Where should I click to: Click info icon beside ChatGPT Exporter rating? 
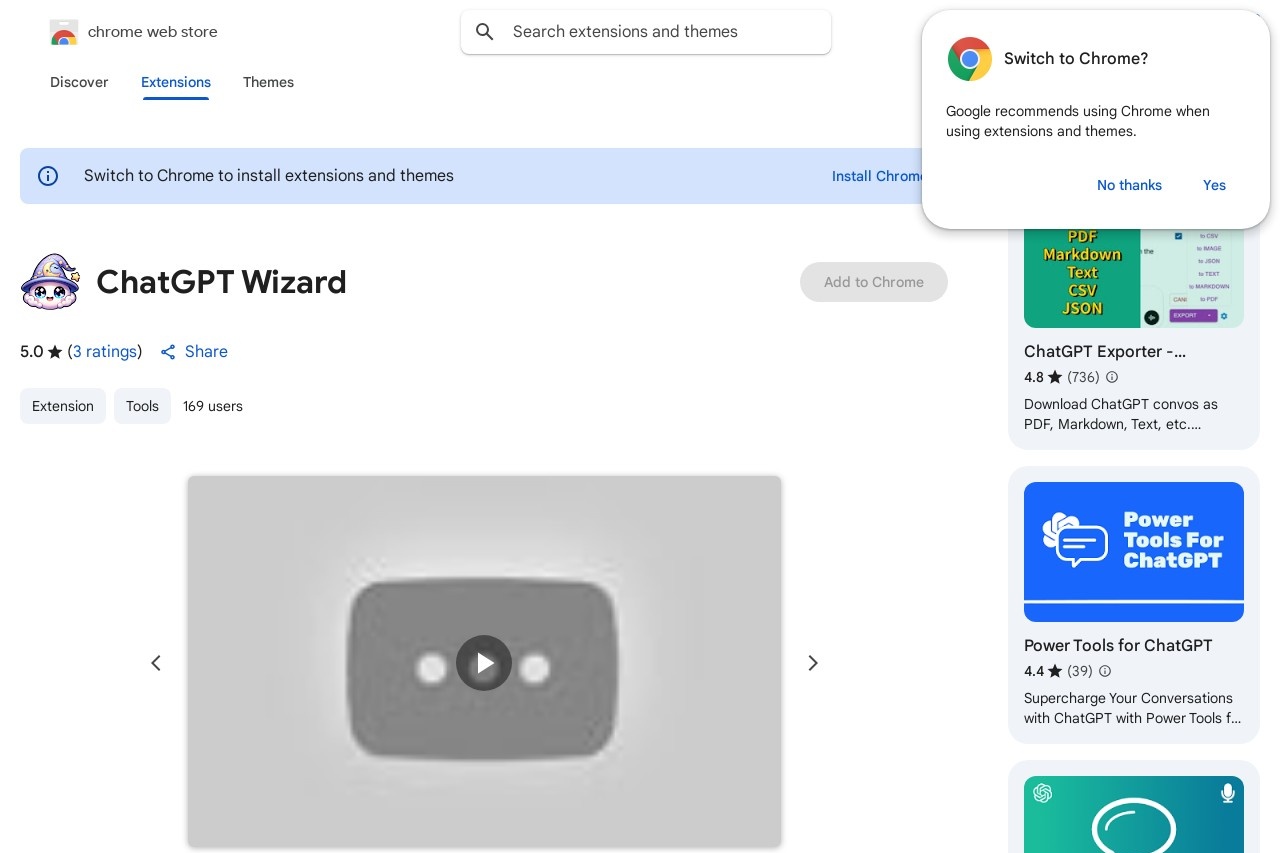1112,377
